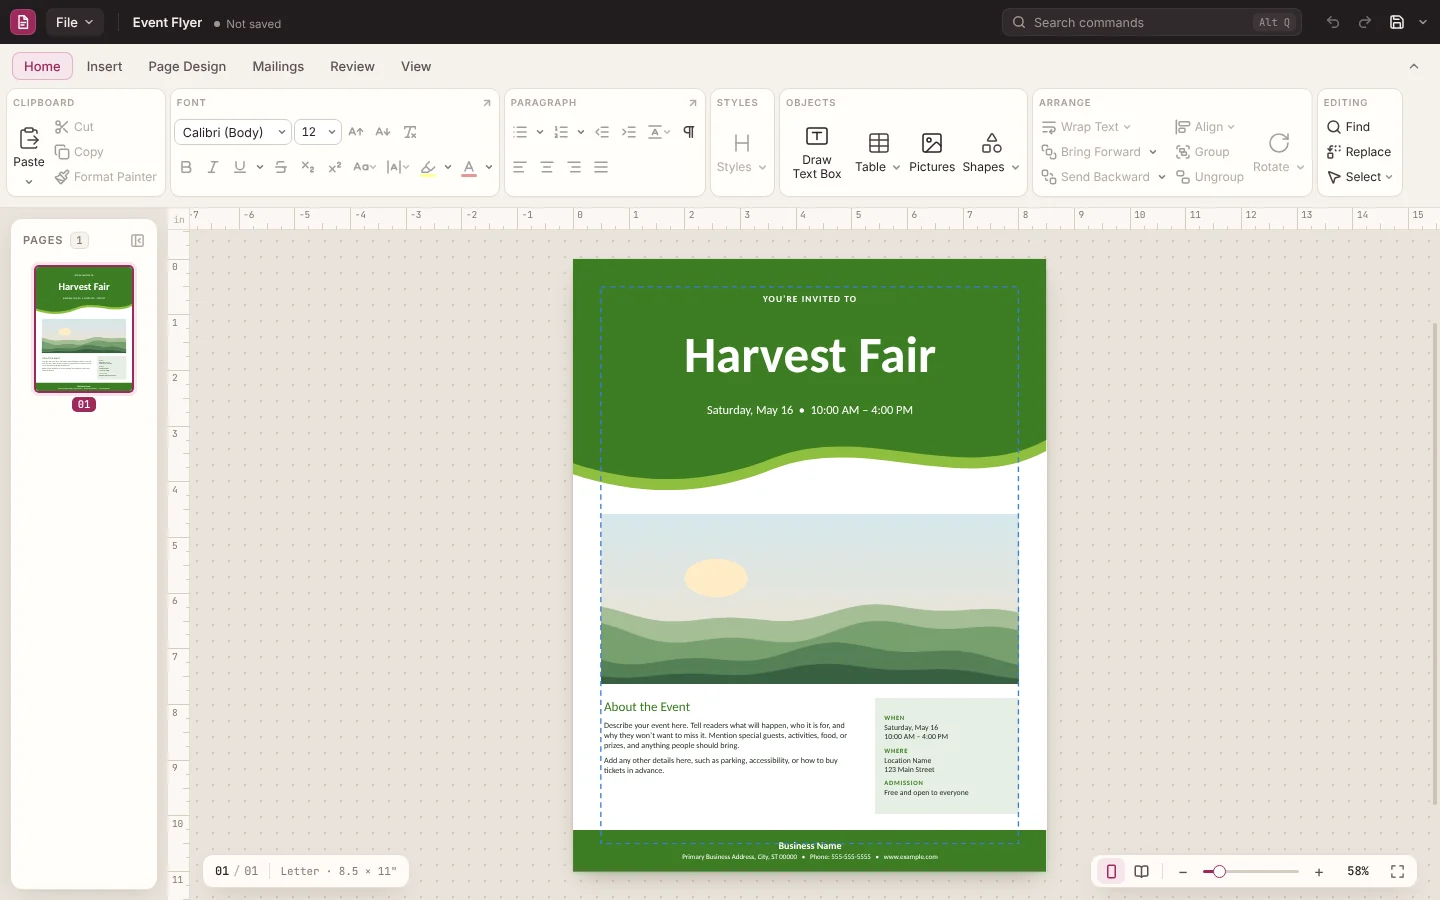This screenshot has height=900, width=1440.
Task: Activate the Format Painter
Action: (x=106, y=177)
